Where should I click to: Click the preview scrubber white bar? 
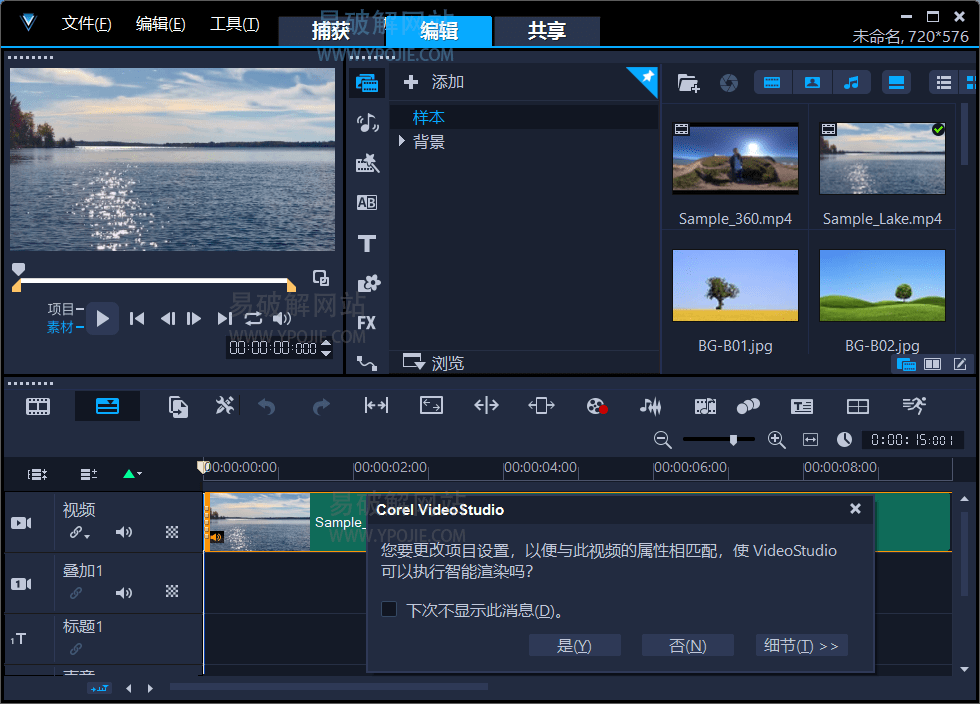[x=154, y=281]
